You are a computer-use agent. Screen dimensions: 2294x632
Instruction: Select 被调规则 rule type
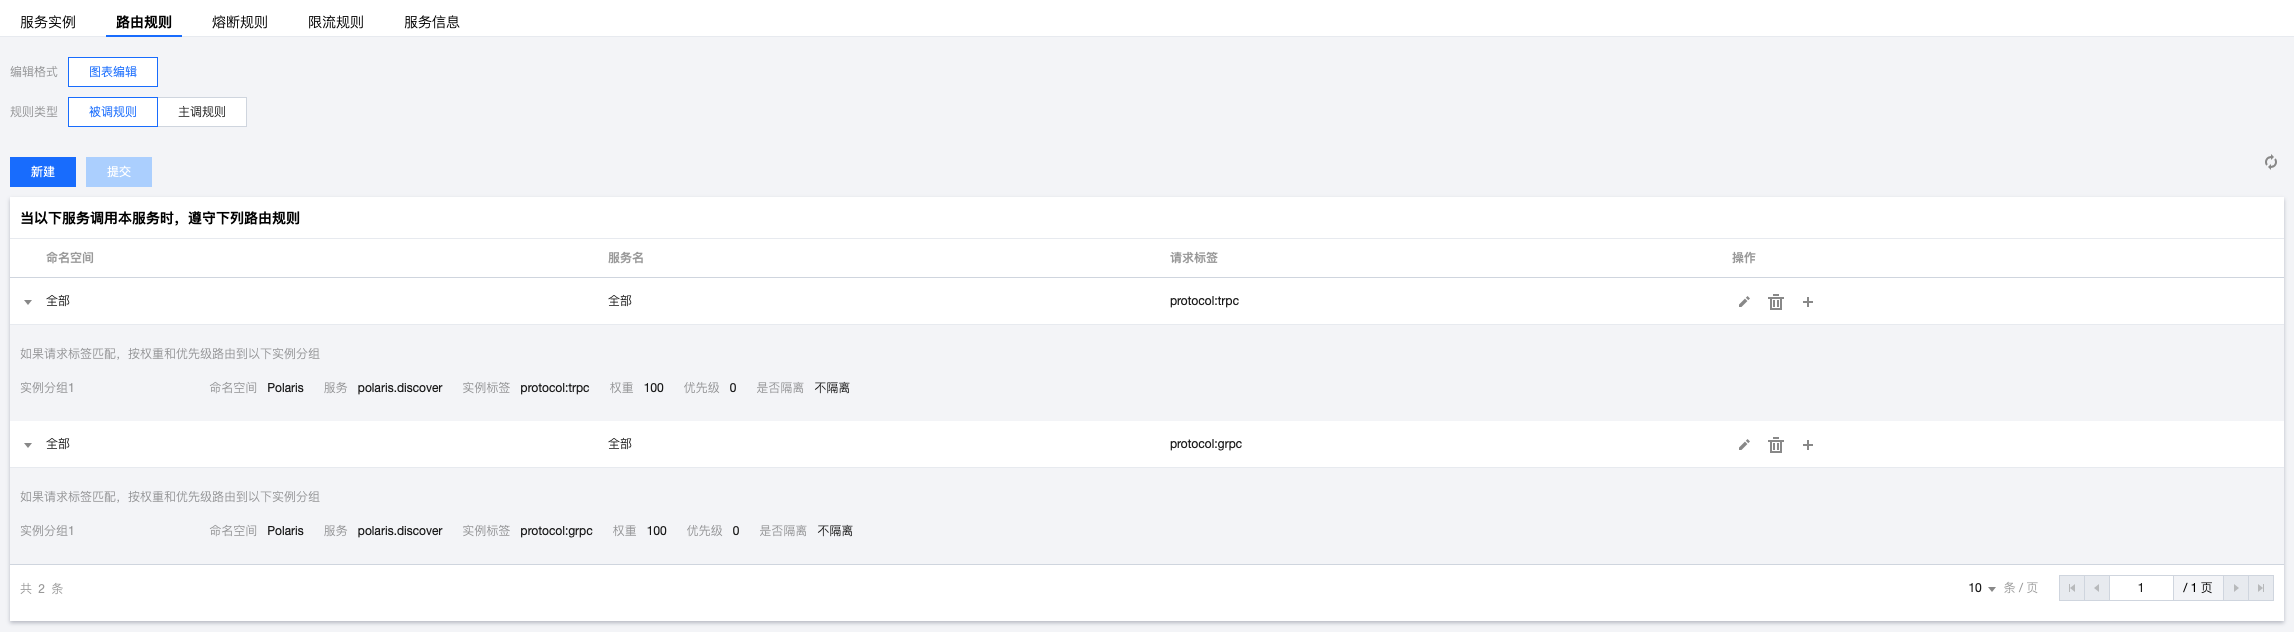(x=113, y=112)
